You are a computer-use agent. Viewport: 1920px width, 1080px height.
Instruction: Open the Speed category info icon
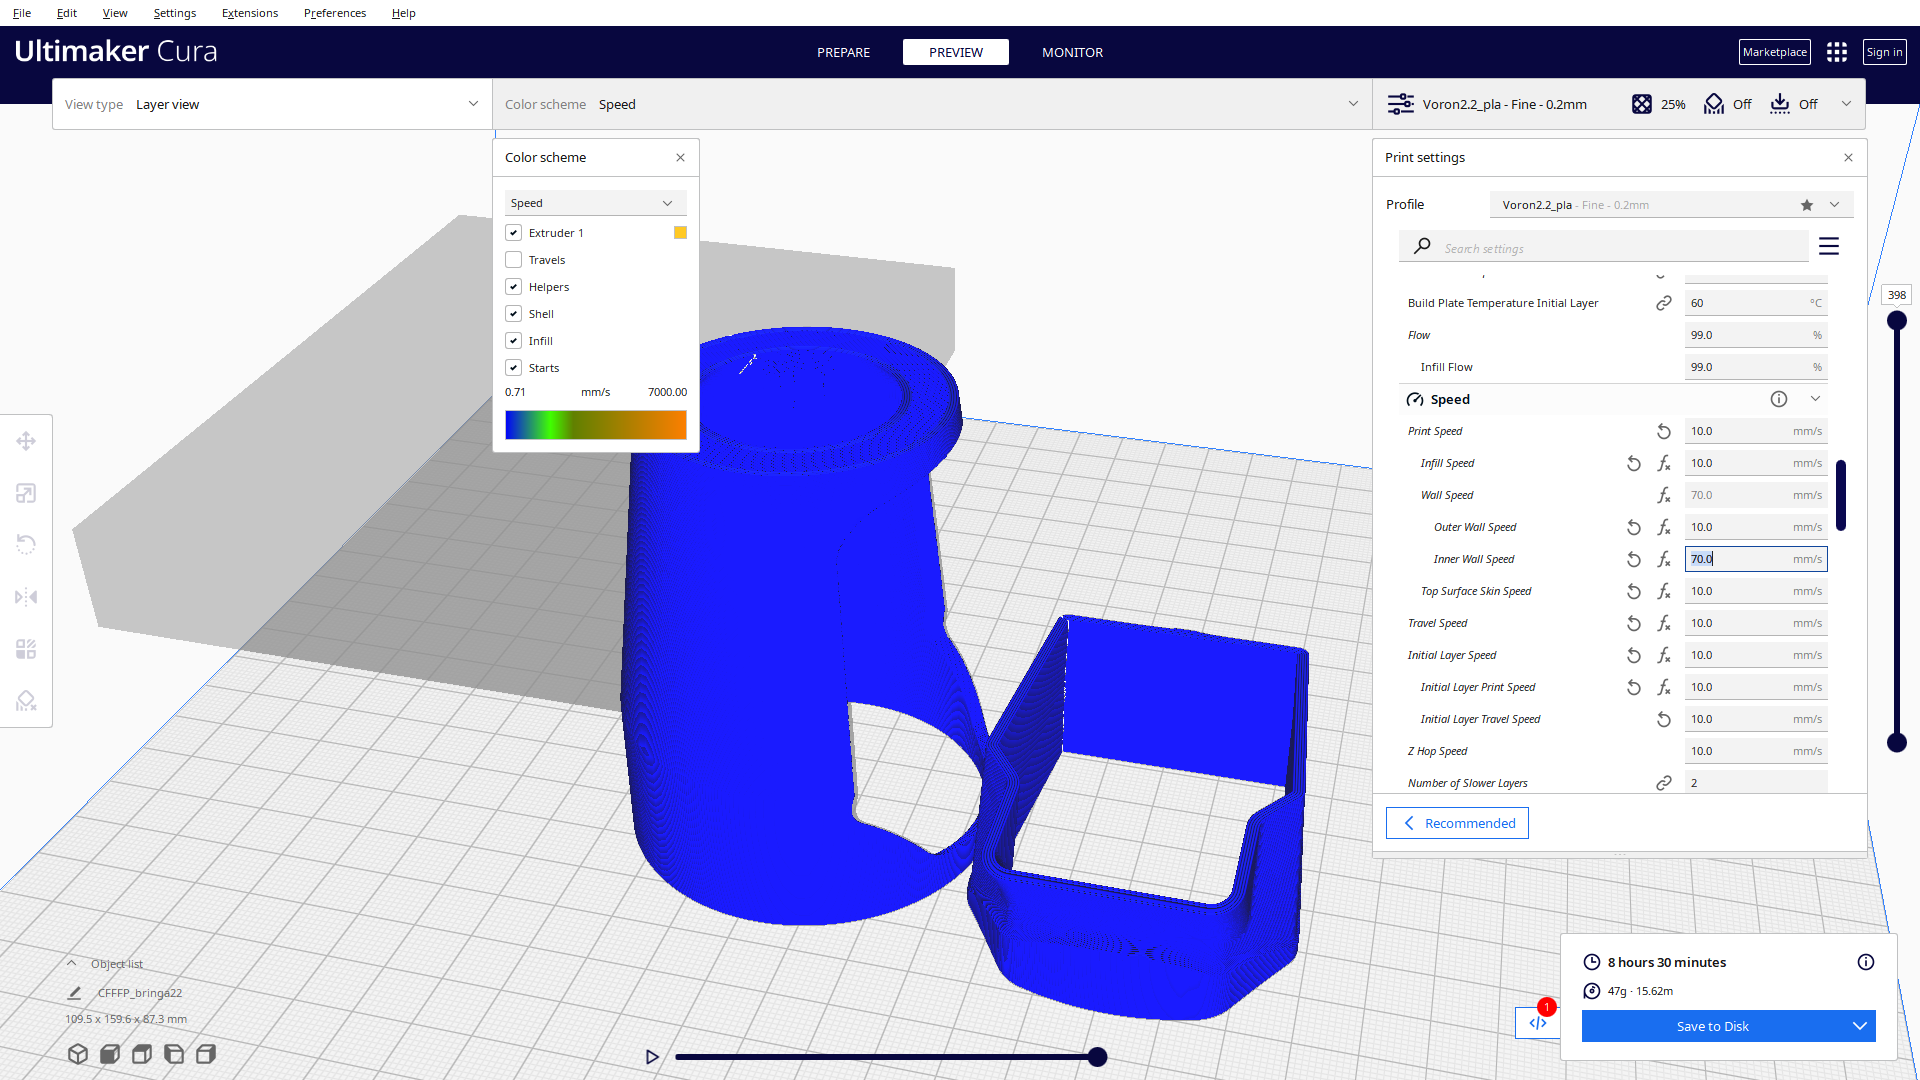click(1779, 399)
